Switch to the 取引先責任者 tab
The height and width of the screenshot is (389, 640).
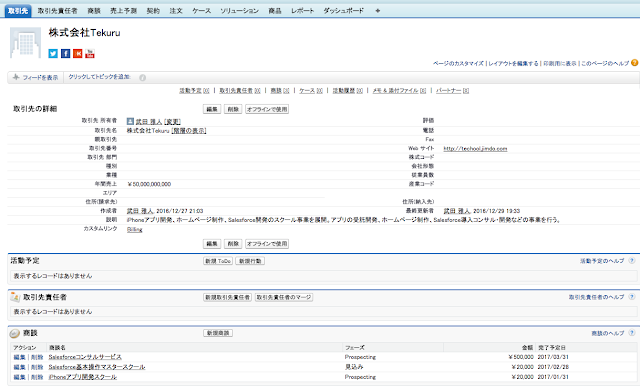(x=58, y=11)
